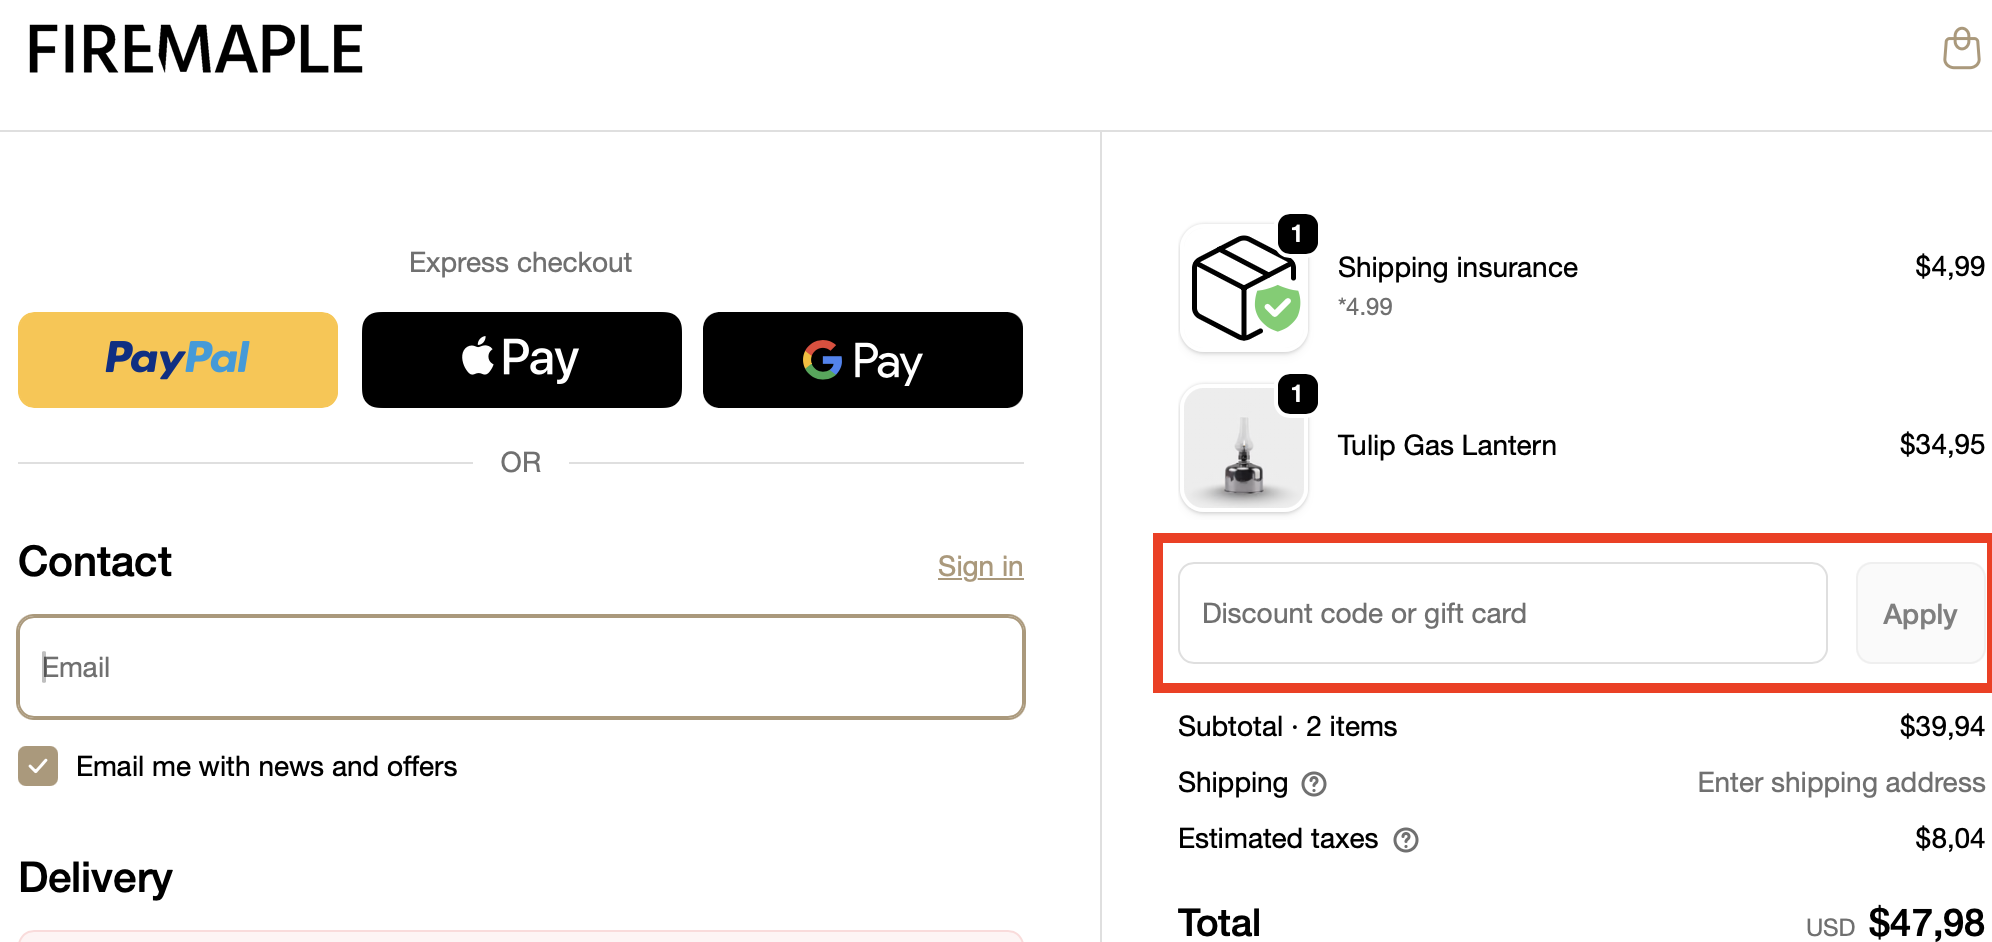Click the Shipping insurance box icon
The image size is (1992, 942).
[x=1244, y=288]
